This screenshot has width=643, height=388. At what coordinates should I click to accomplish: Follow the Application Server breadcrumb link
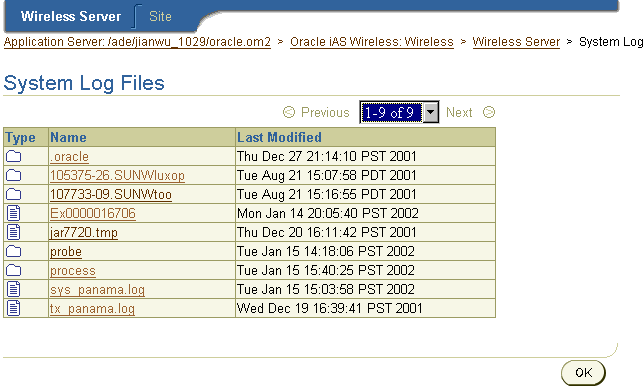(x=137, y=42)
